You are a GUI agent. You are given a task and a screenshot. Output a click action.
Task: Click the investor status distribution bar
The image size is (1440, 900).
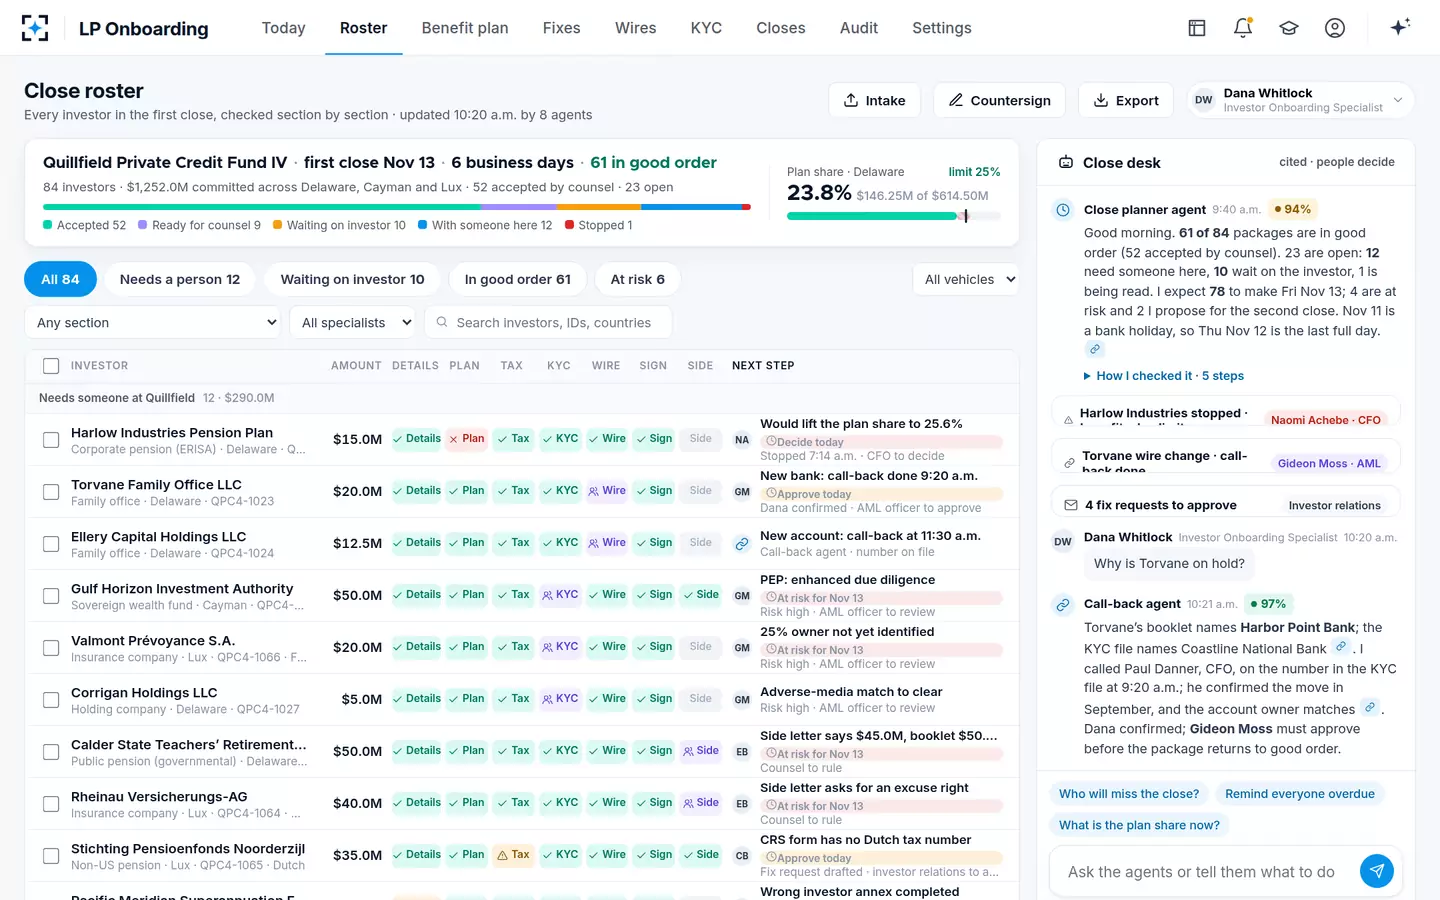coord(397,207)
